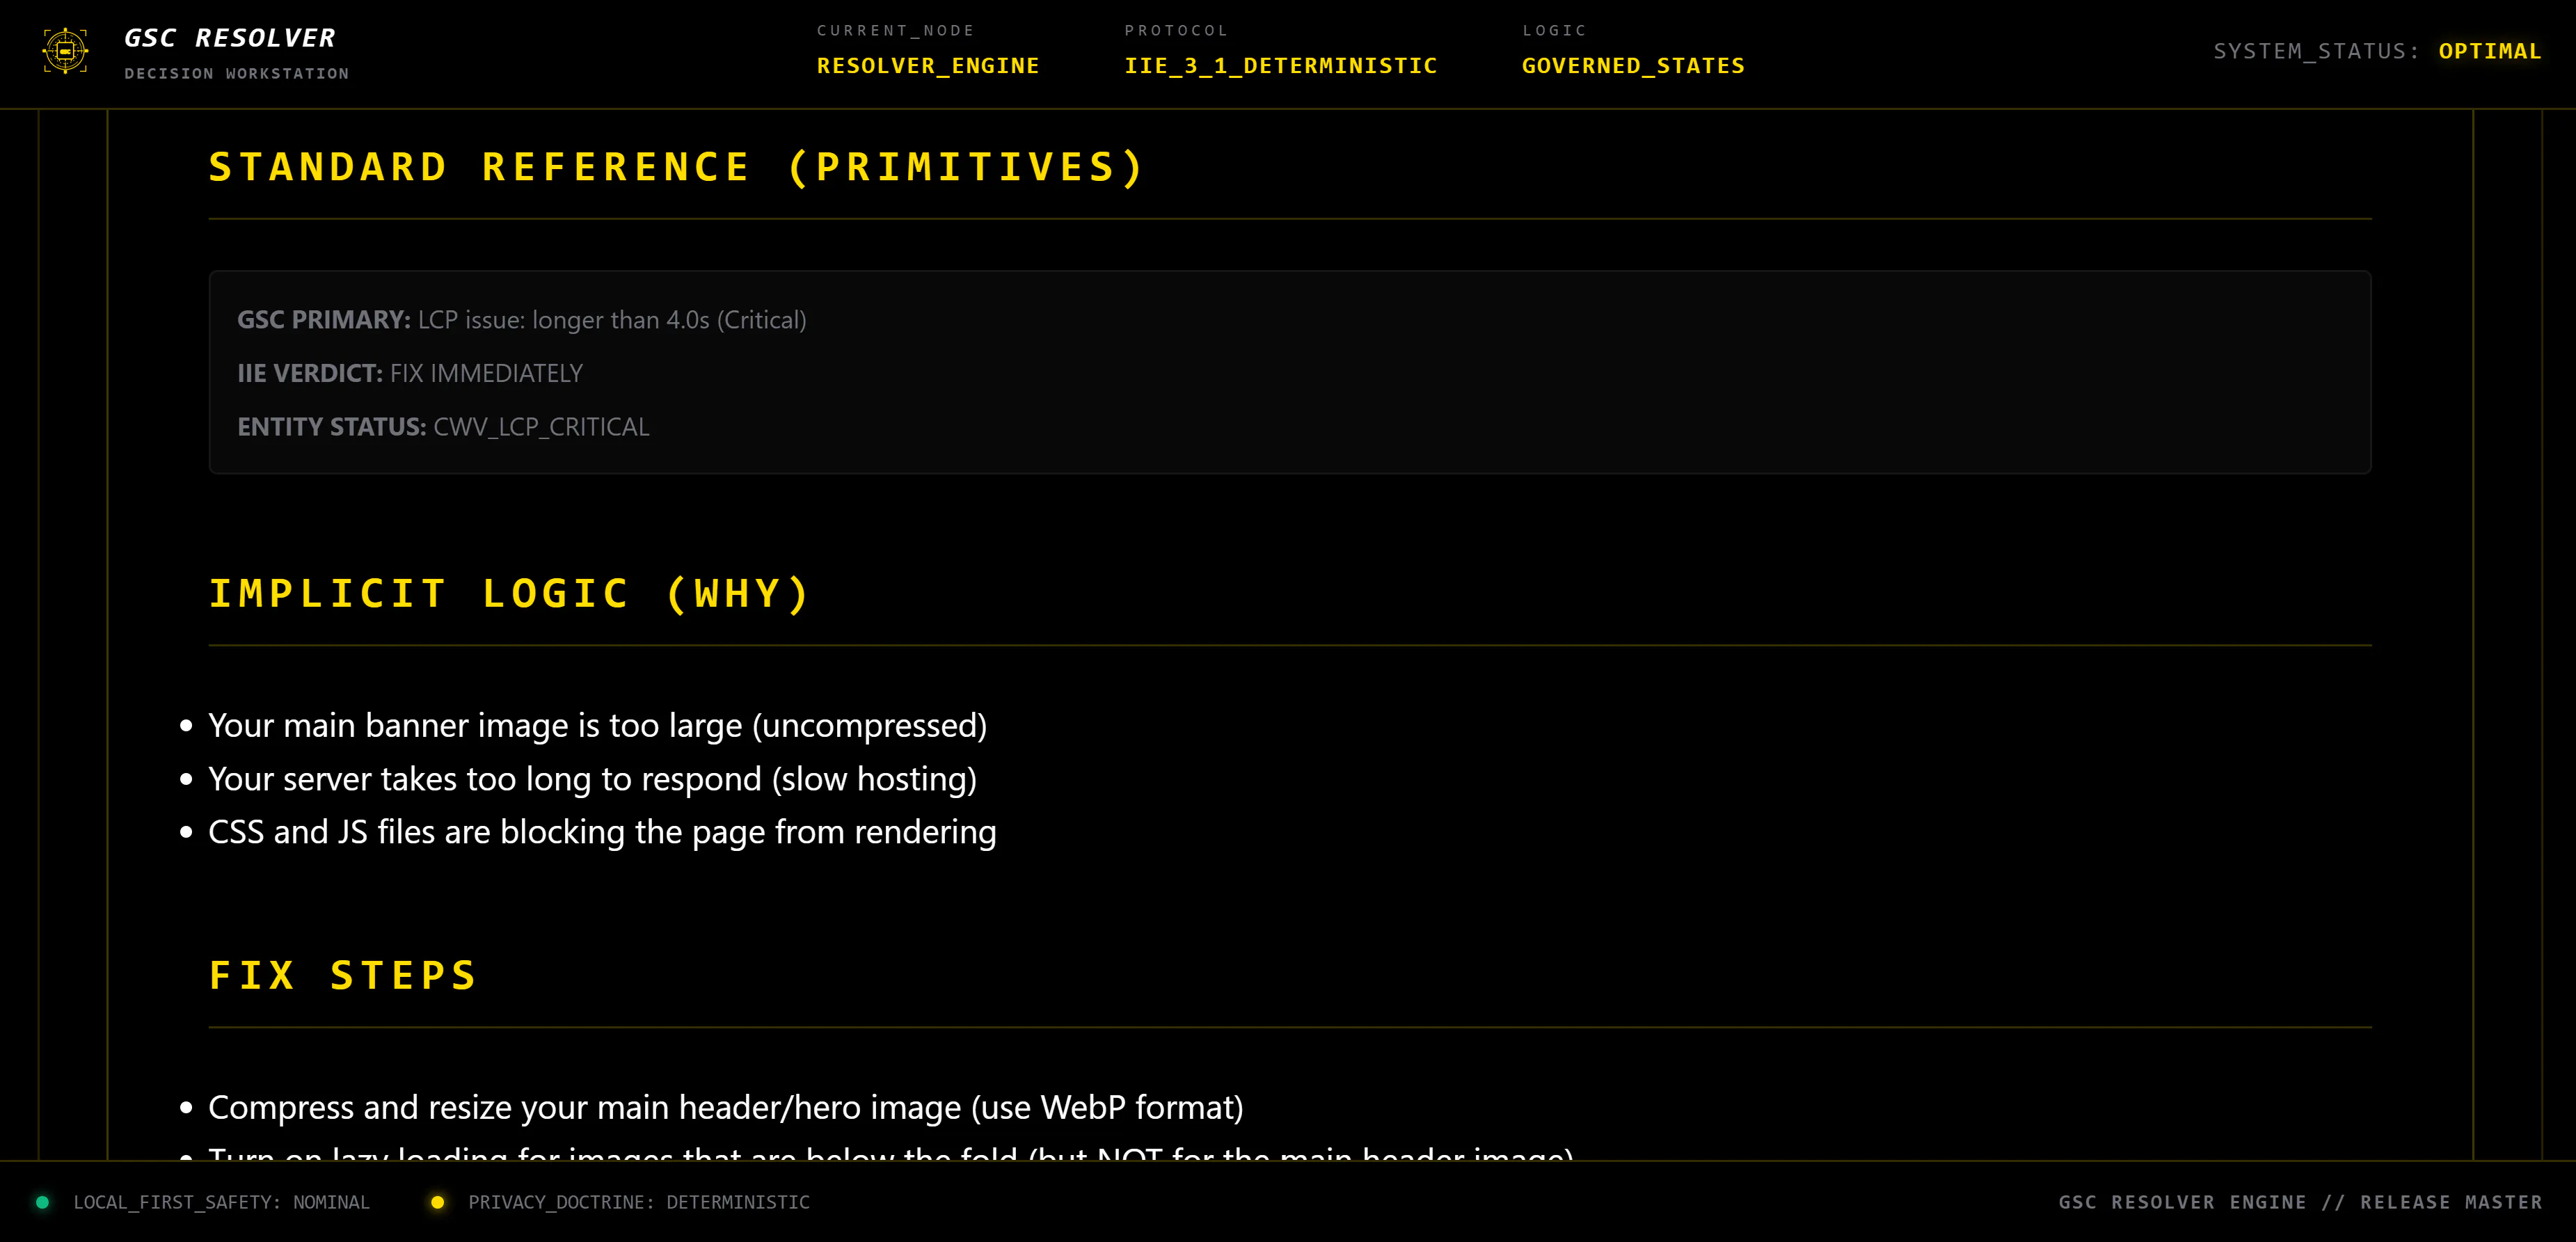This screenshot has width=2576, height=1242.
Task: Select the PROTOCOL label in header
Action: 1176,31
